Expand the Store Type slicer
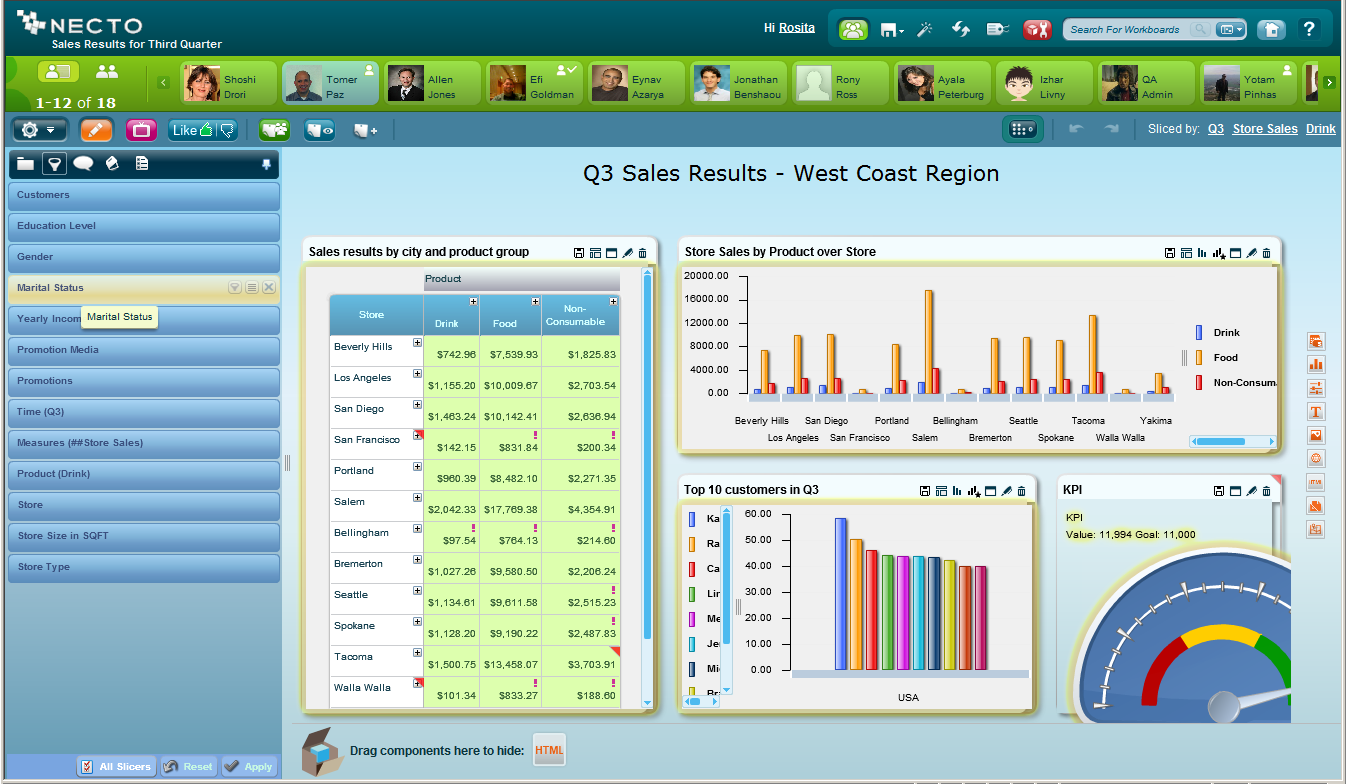 tap(143, 567)
